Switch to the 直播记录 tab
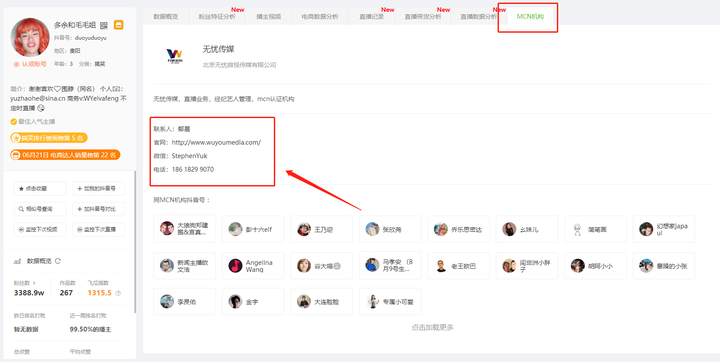 pyautogui.click(x=372, y=17)
